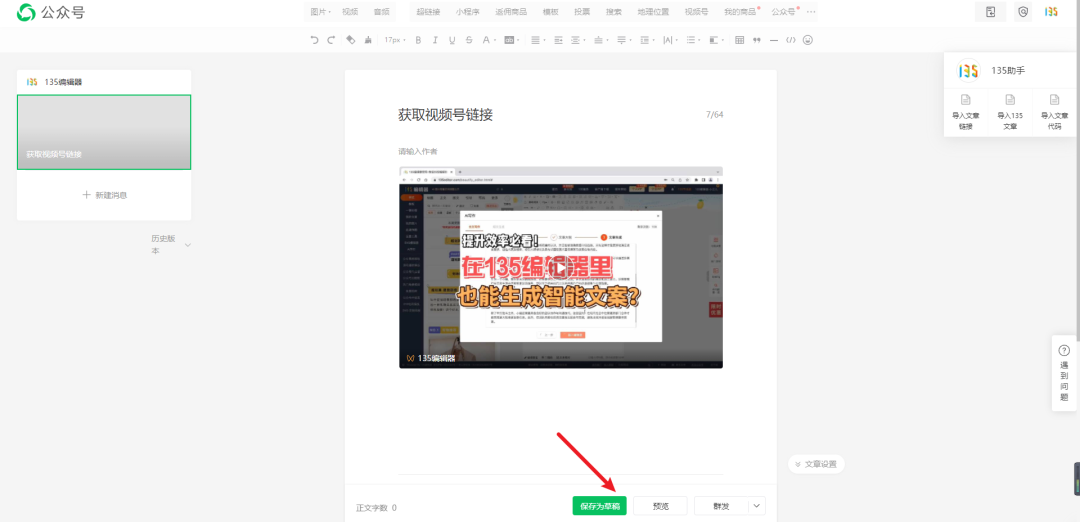Screen dimensions: 1080x522
Task: Open the line height dropdown
Action: coord(645,40)
